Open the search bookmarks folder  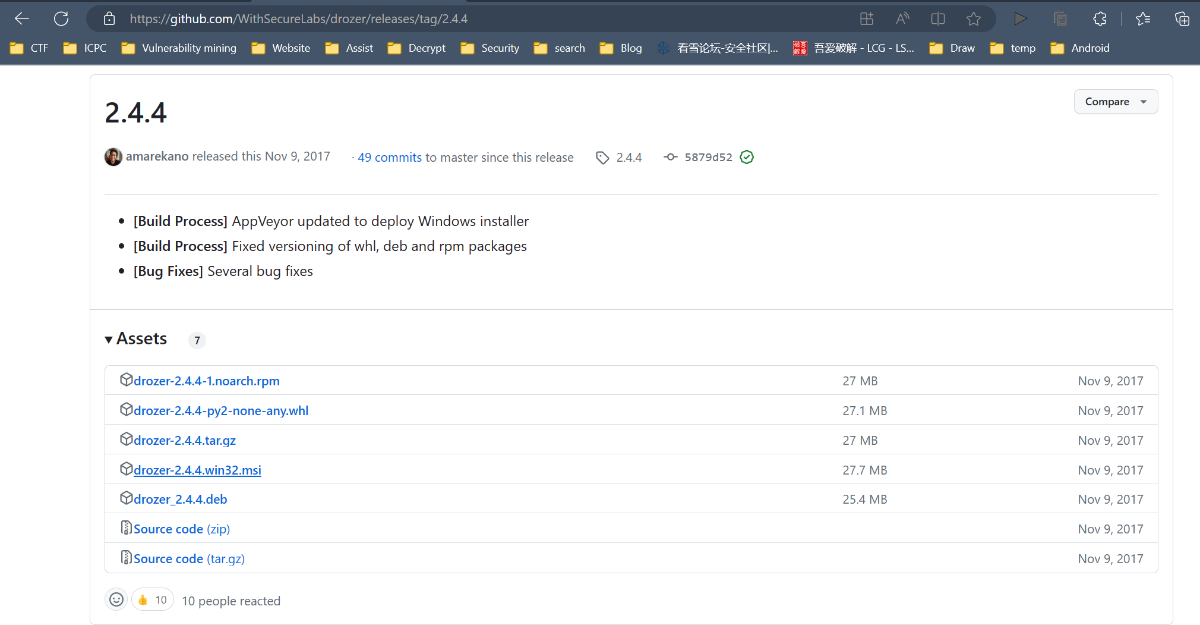560,48
